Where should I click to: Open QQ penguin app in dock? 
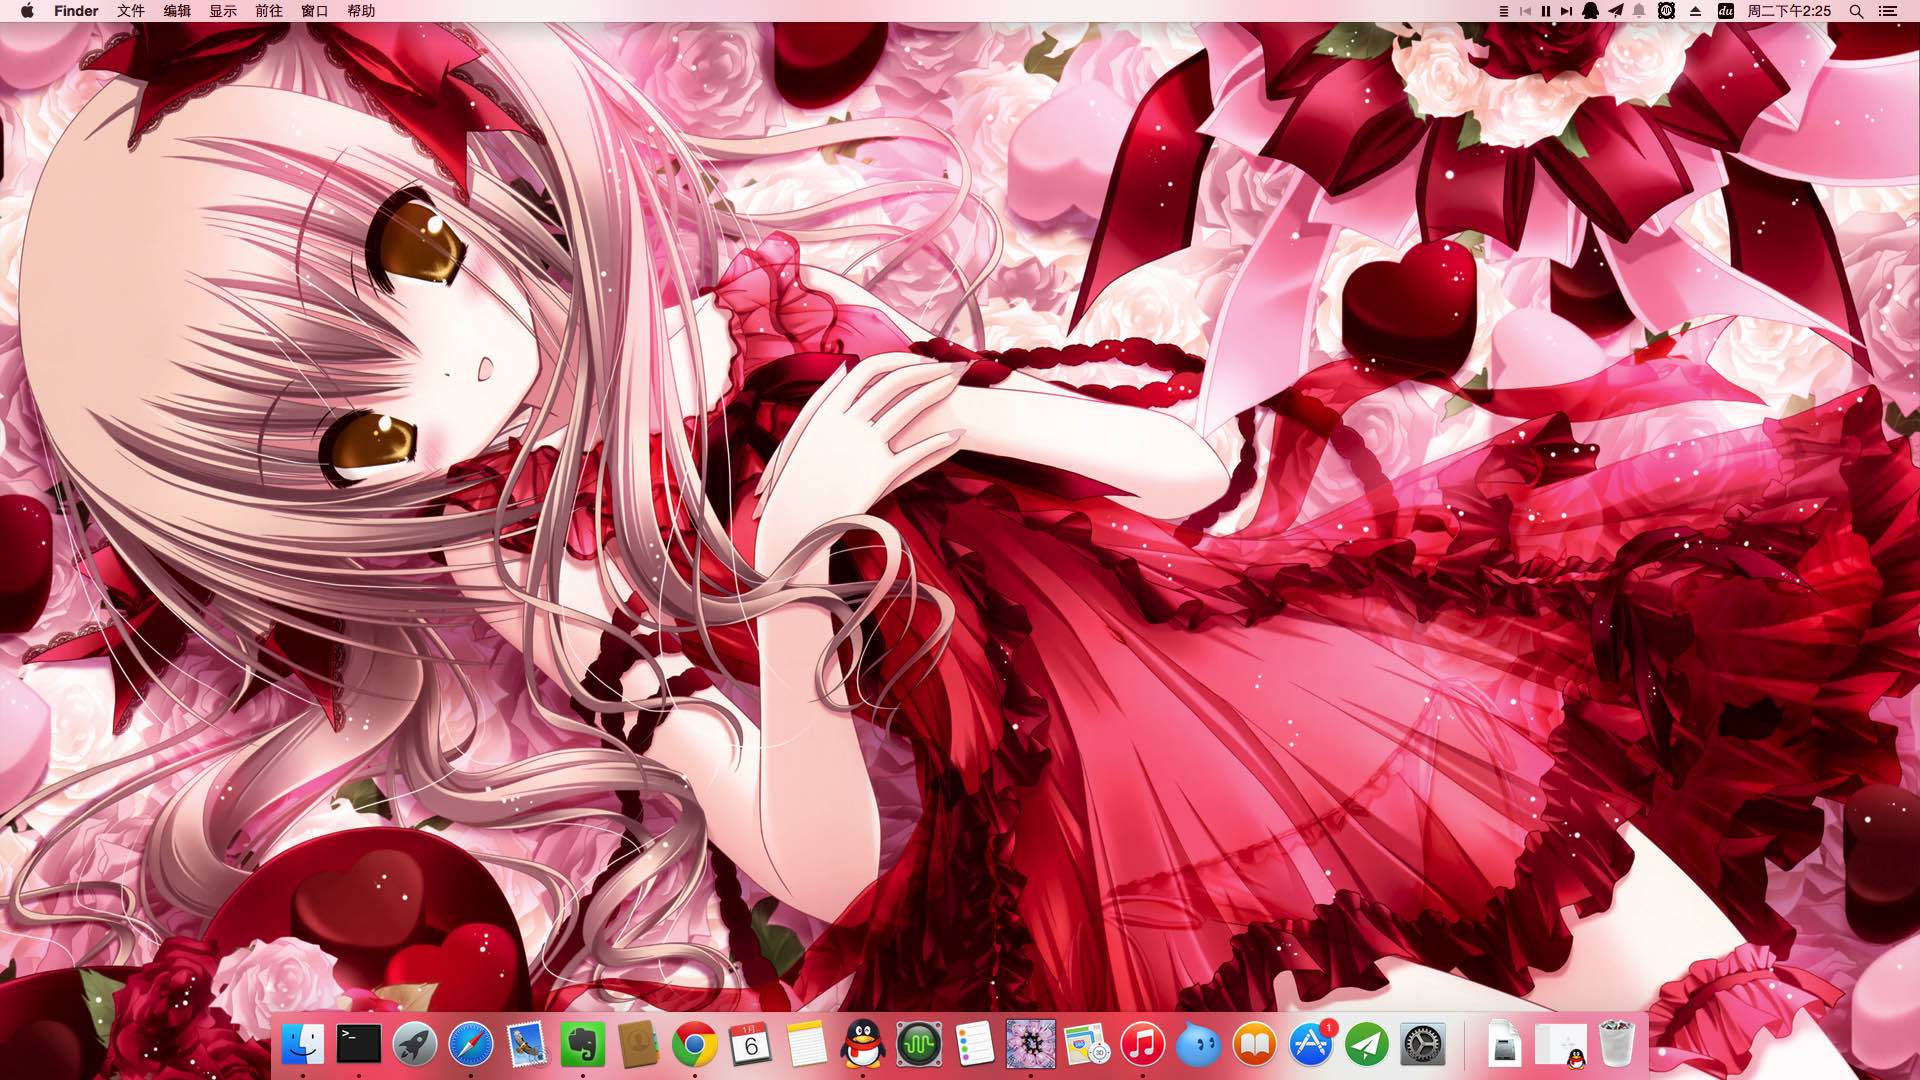[862, 1045]
